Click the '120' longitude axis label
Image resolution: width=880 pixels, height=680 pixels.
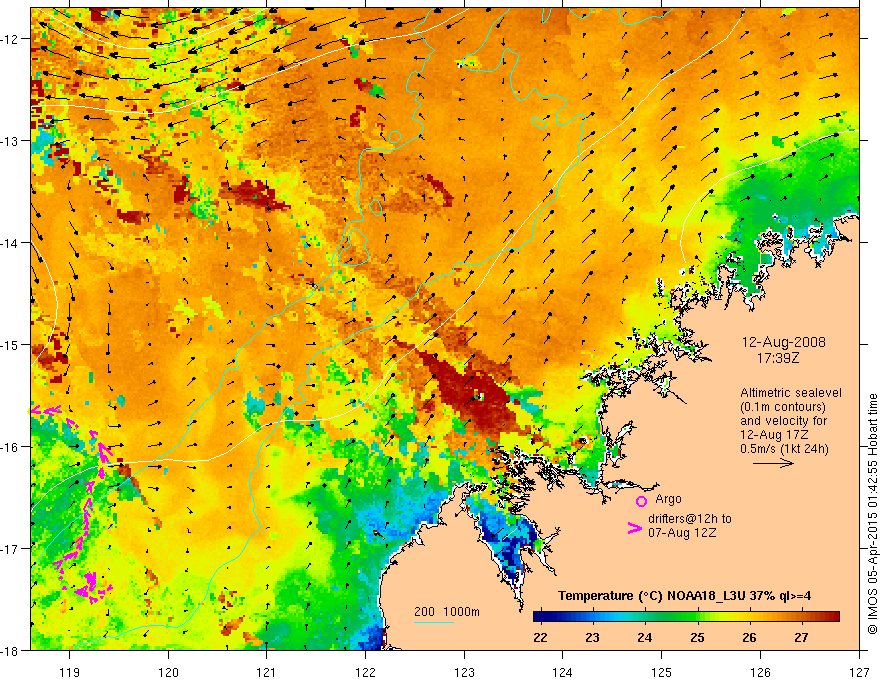pyautogui.click(x=168, y=672)
